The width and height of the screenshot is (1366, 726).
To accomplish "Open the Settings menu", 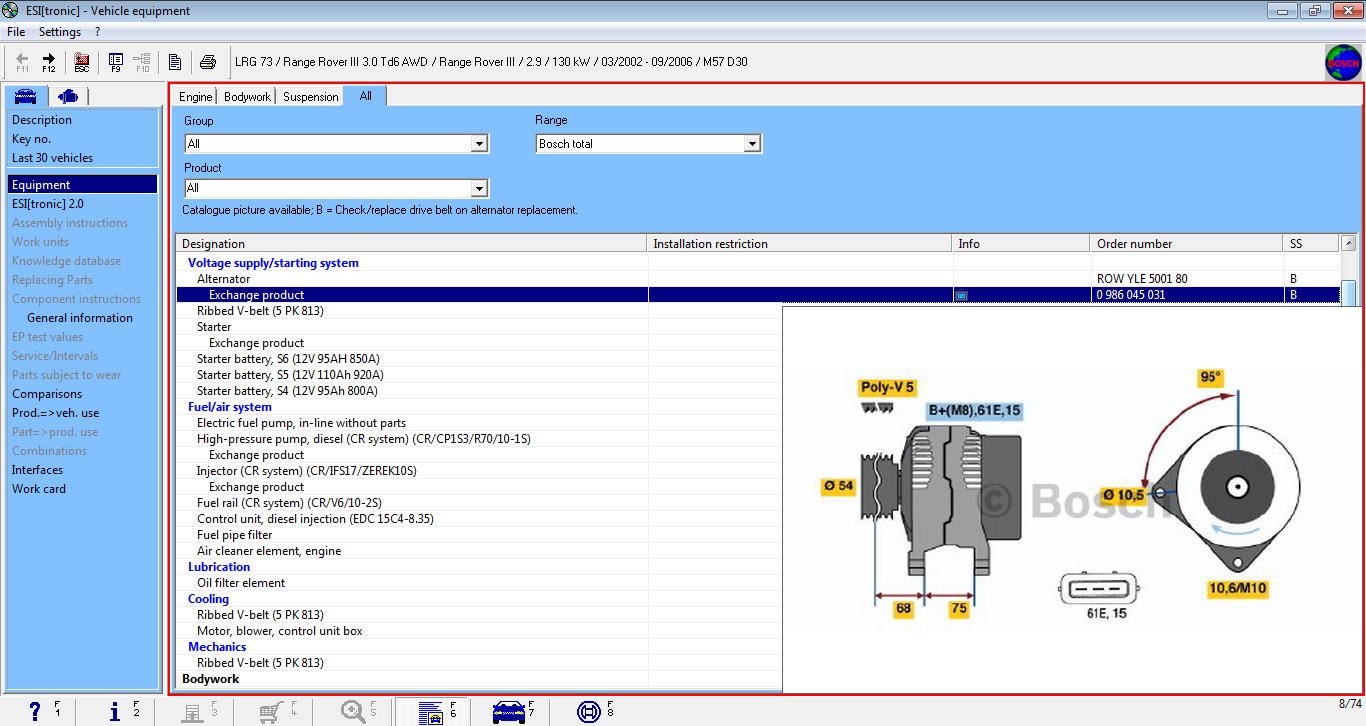I will tap(60, 32).
